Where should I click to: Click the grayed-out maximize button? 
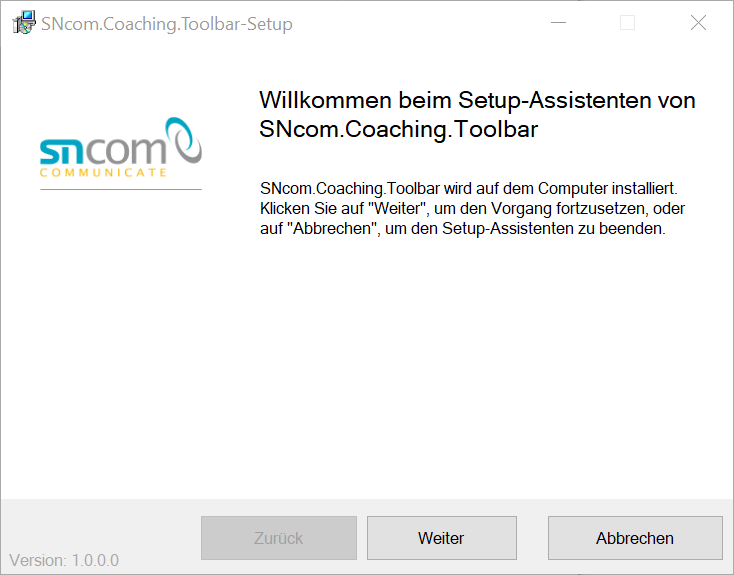click(627, 22)
